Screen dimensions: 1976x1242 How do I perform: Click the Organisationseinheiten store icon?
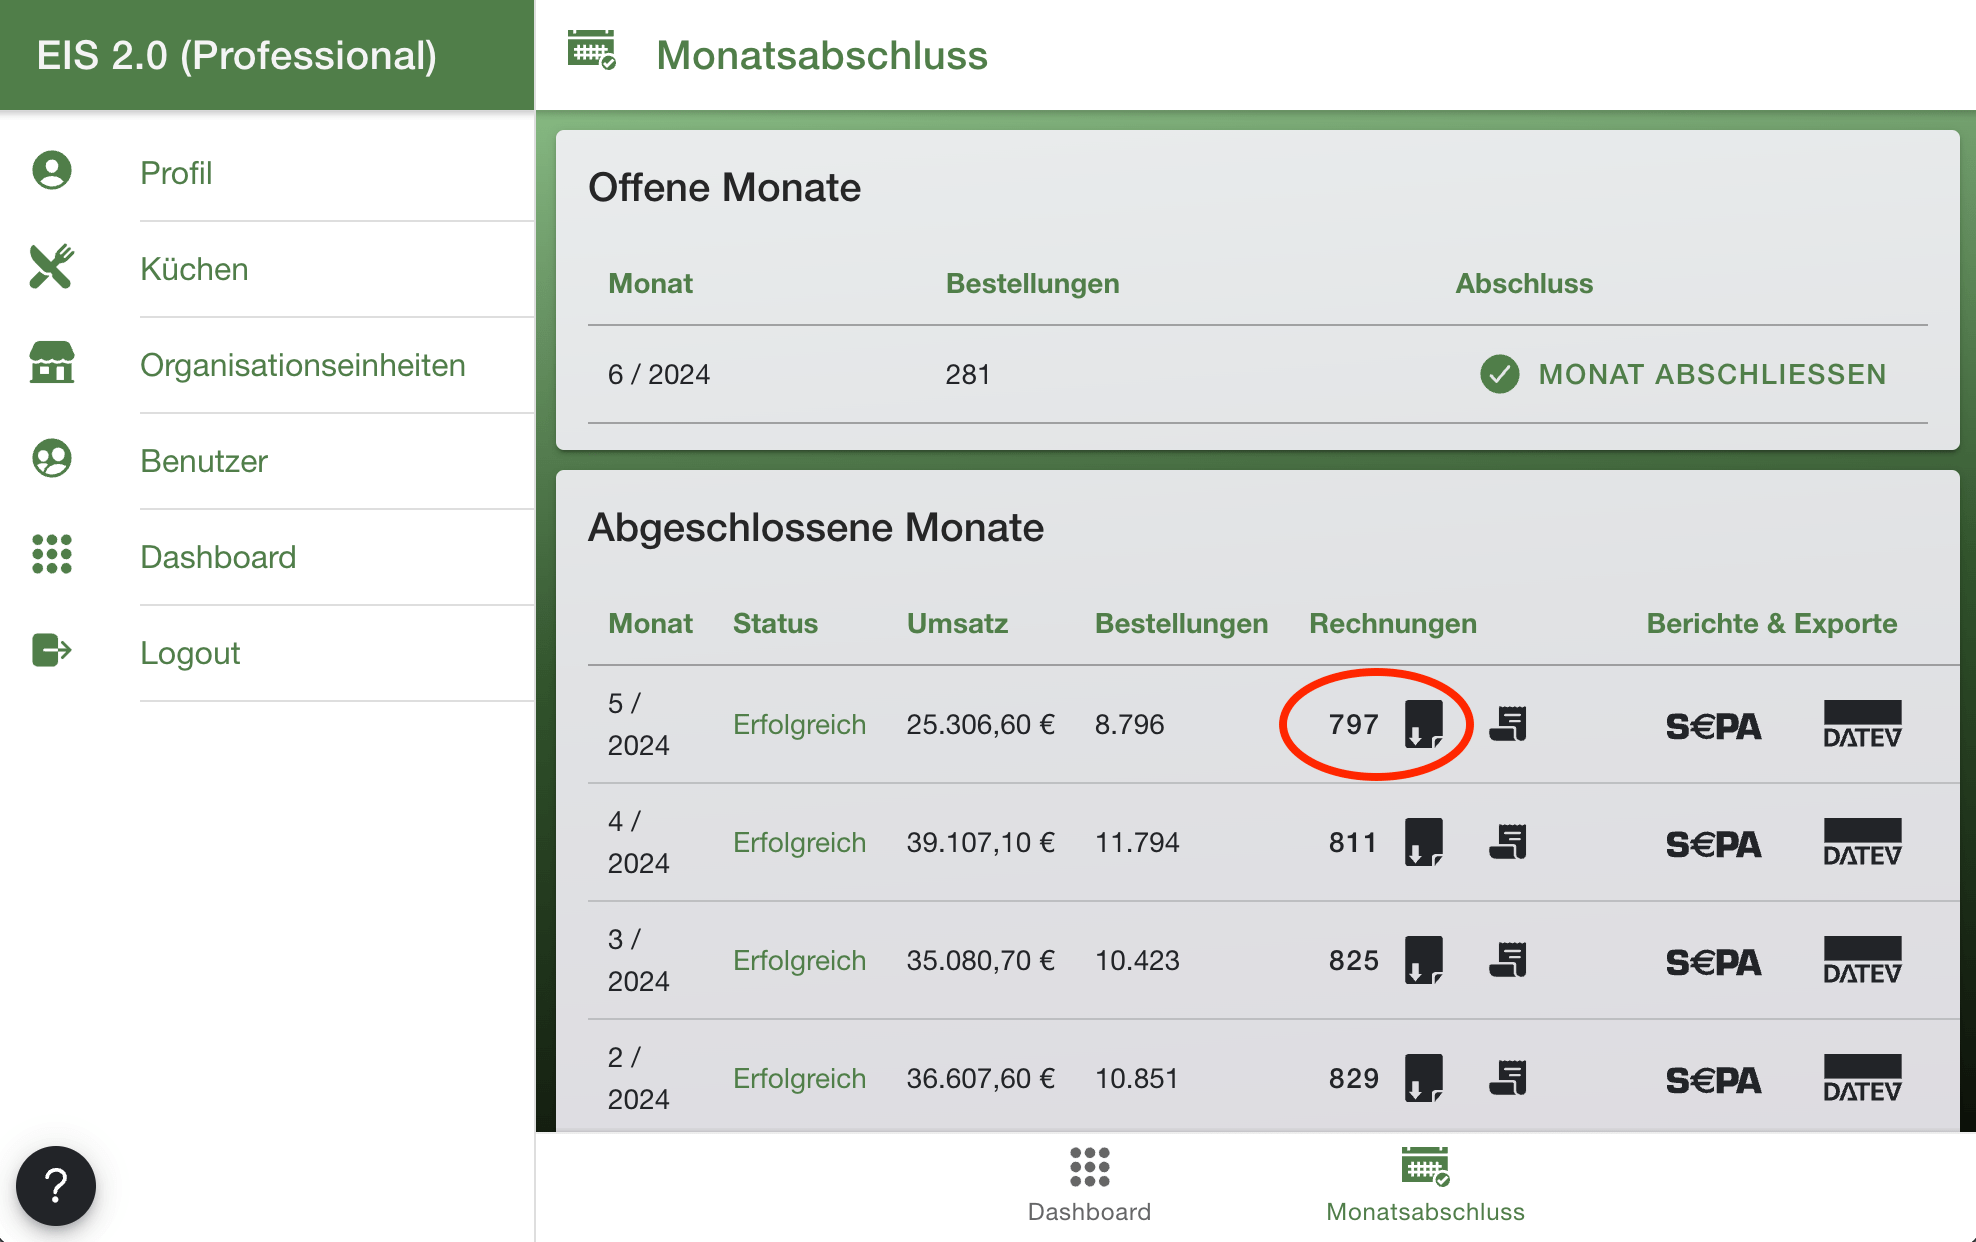tap(52, 363)
